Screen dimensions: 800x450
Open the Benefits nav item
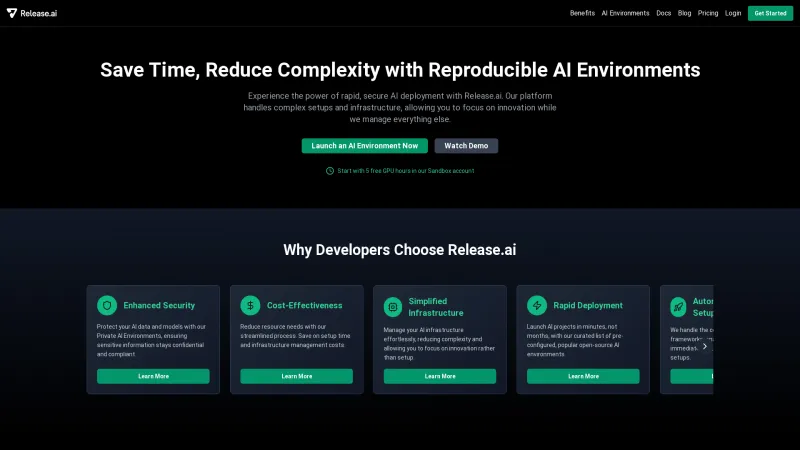click(582, 13)
